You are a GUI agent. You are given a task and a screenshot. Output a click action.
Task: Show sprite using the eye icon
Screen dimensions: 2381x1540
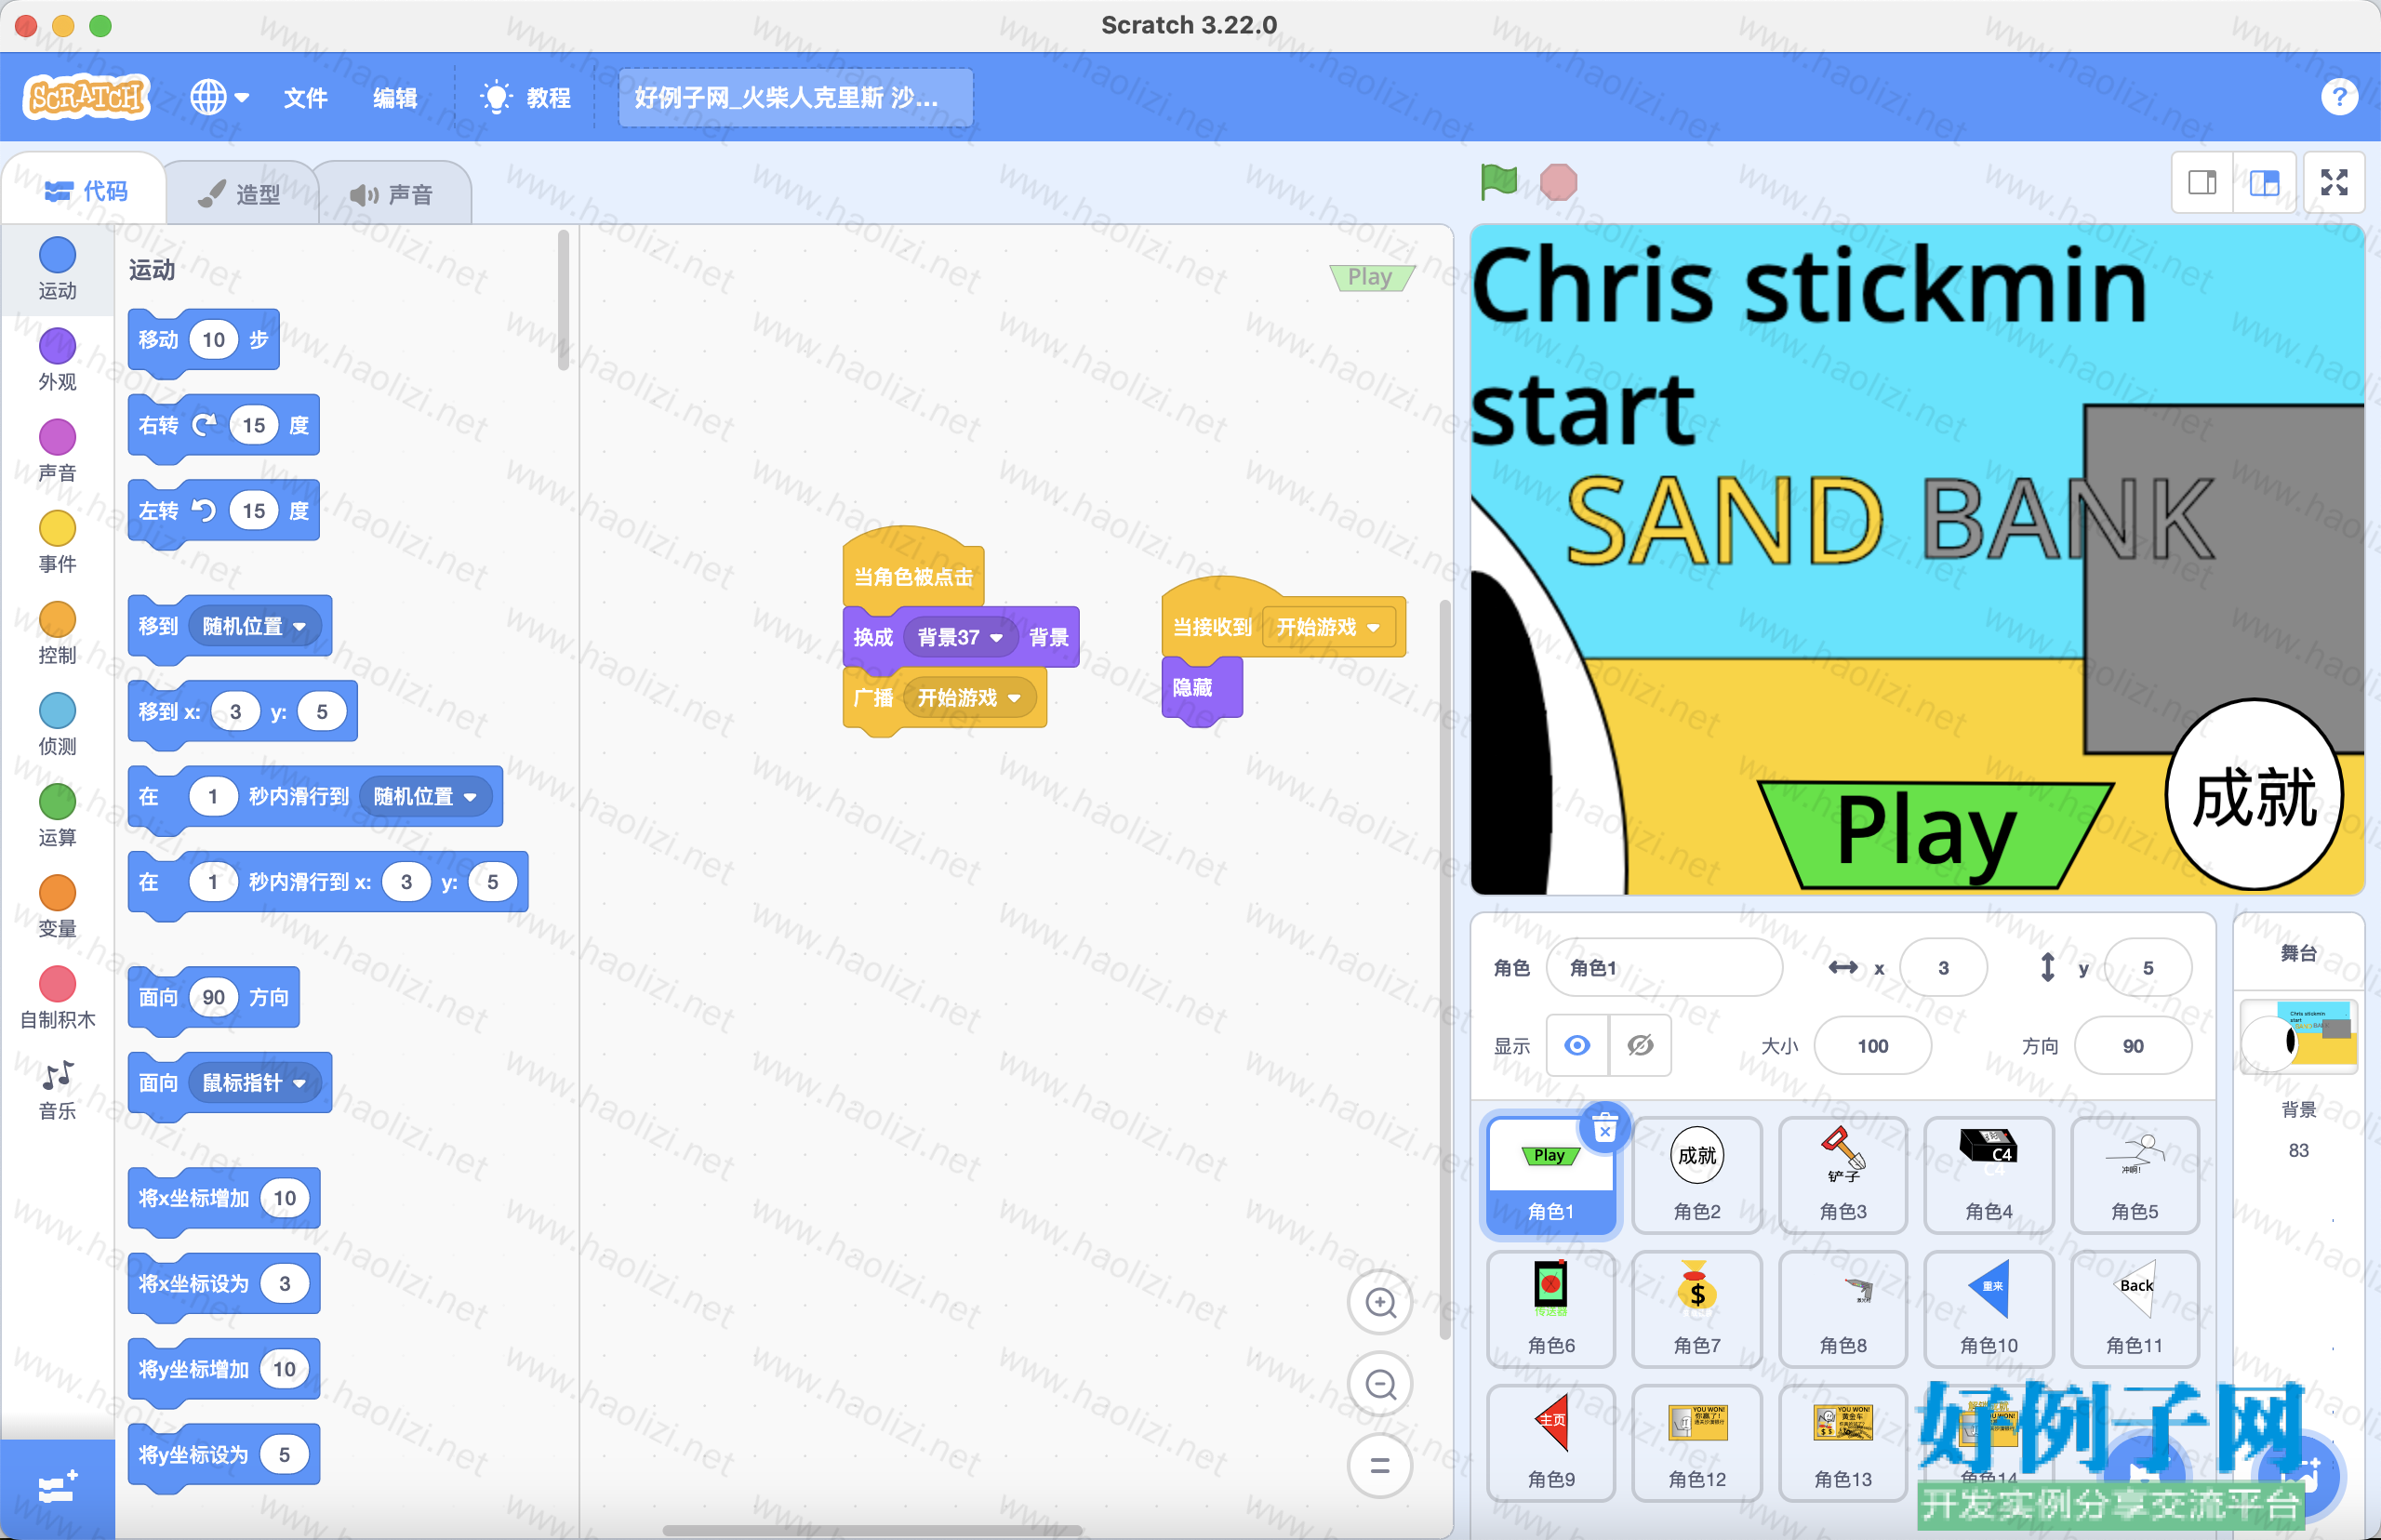1577,1045
